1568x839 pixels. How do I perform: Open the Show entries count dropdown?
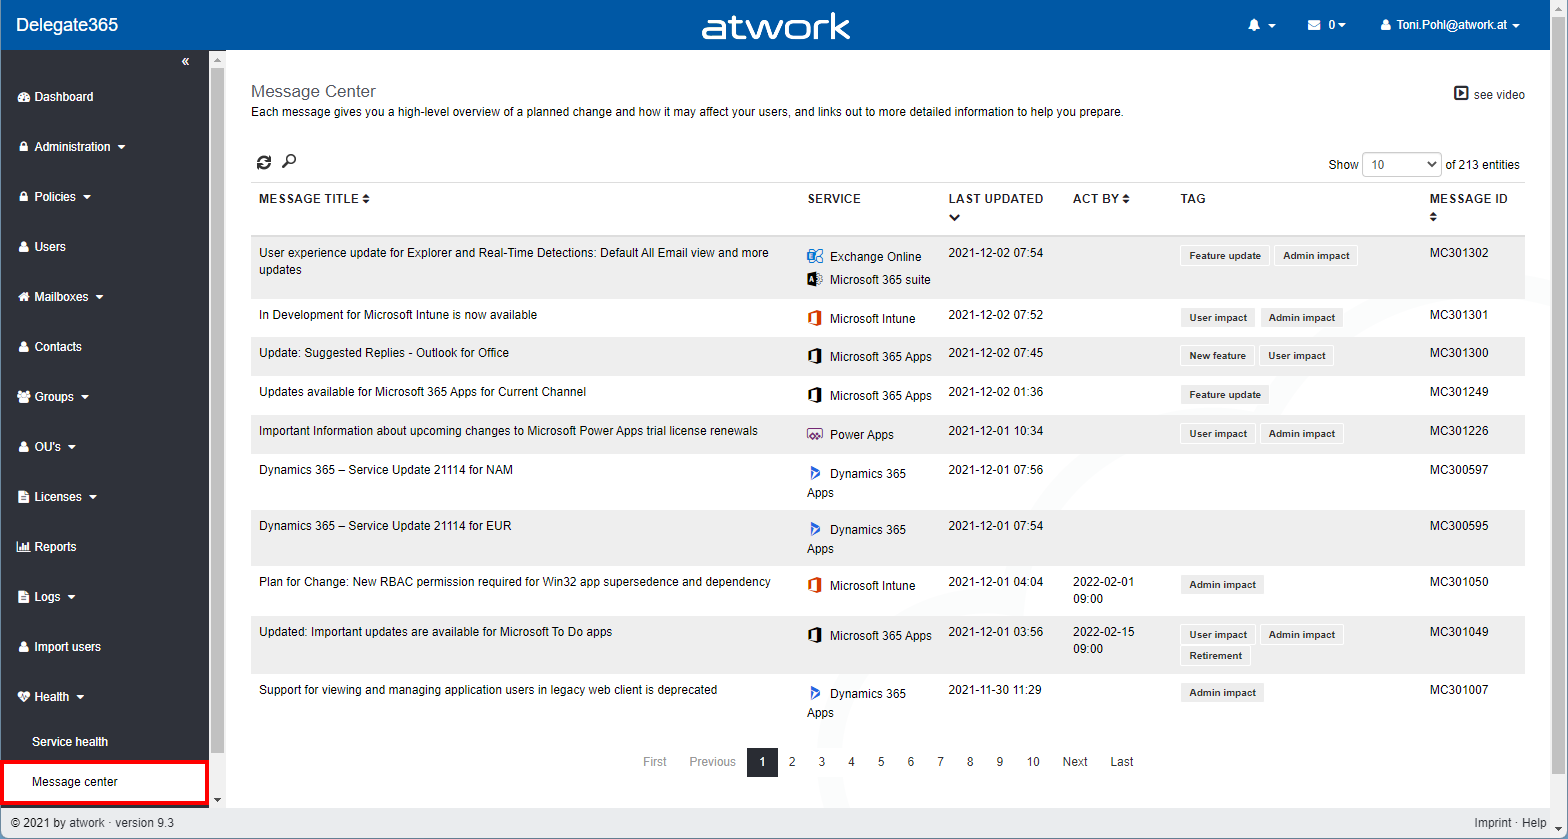point(1401,164)
